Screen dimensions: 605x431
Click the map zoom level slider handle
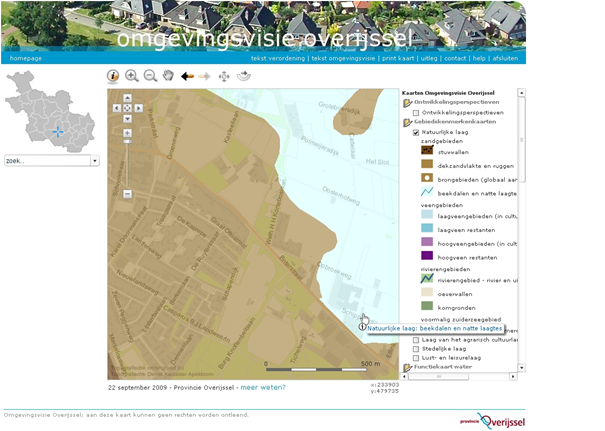127,142
